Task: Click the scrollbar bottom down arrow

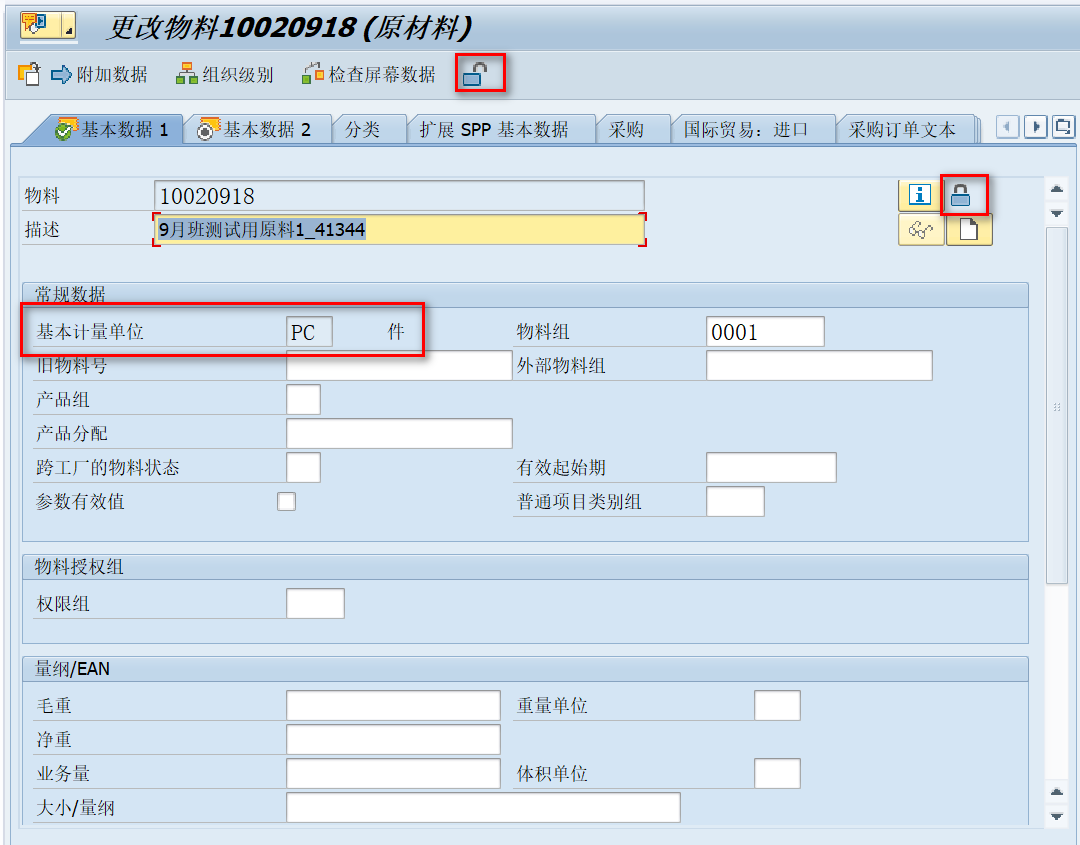Action: point(1057,816)
